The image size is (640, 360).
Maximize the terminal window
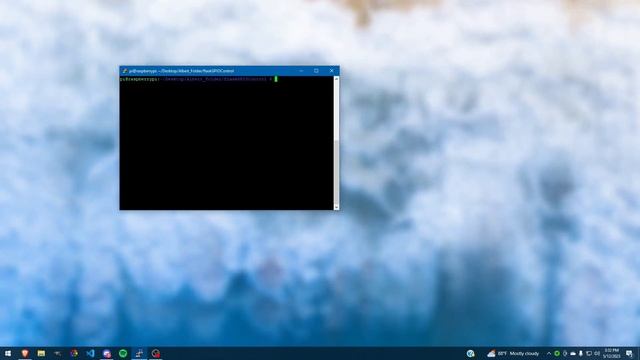[316, 71]
